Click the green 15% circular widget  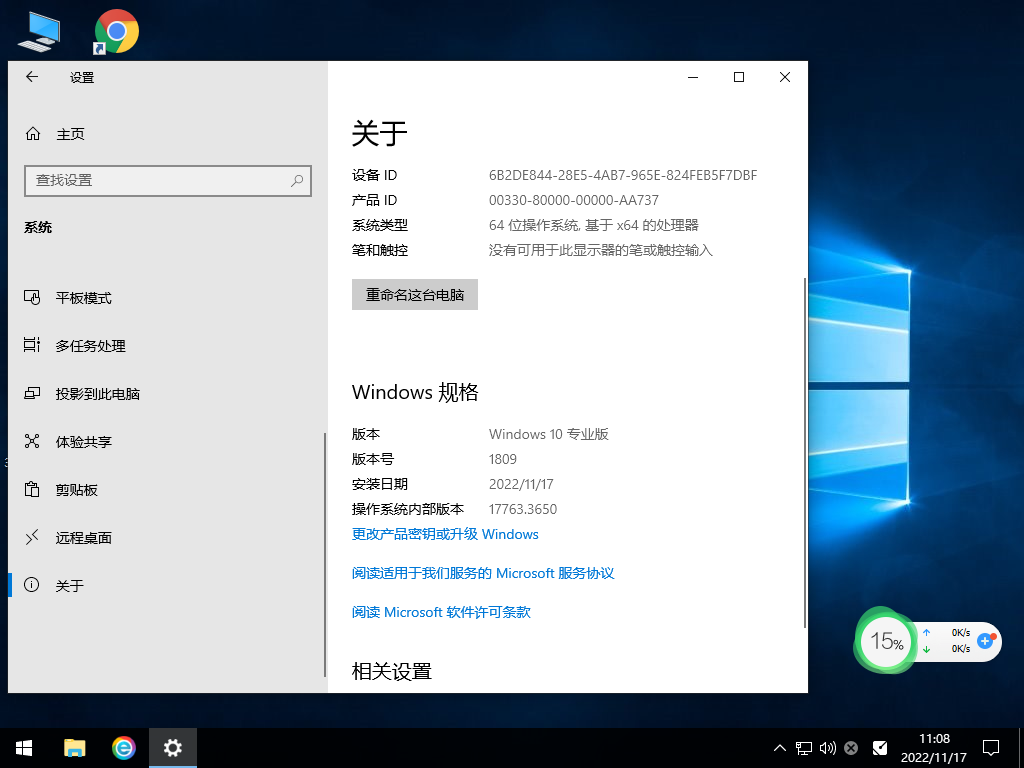[885, 641]
